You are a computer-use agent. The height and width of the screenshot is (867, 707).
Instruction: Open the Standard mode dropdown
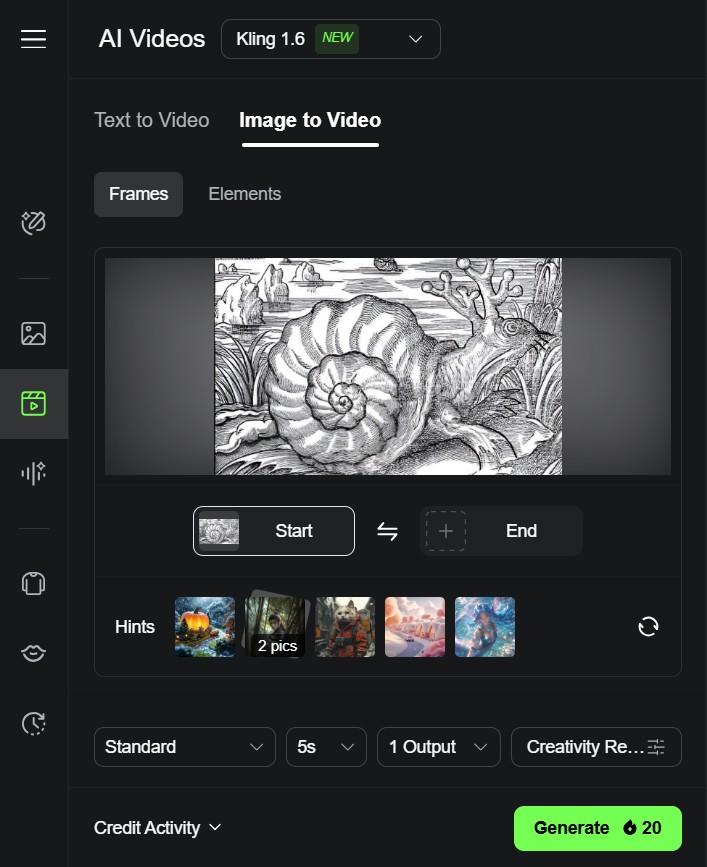[185, 747]
